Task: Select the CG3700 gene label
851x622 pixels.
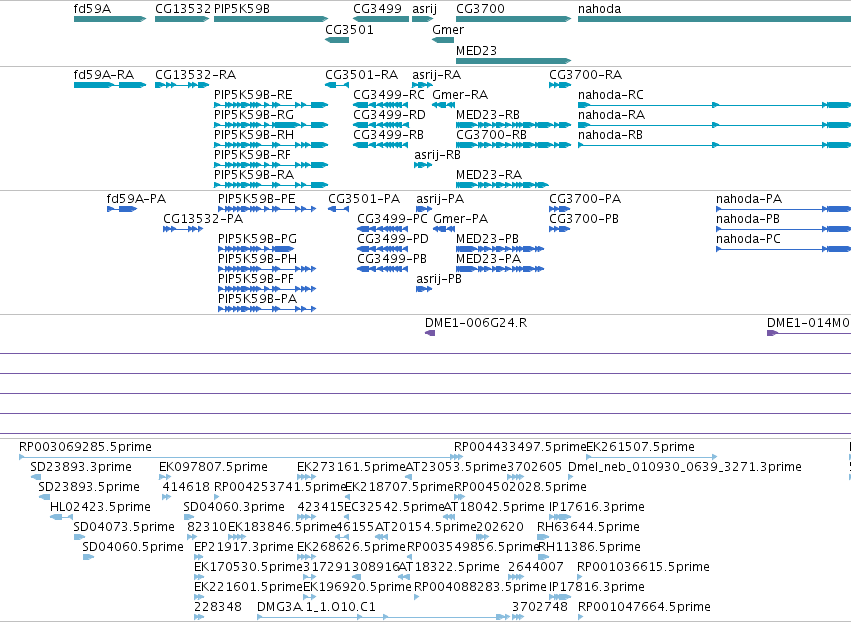Action: point(480,9)
